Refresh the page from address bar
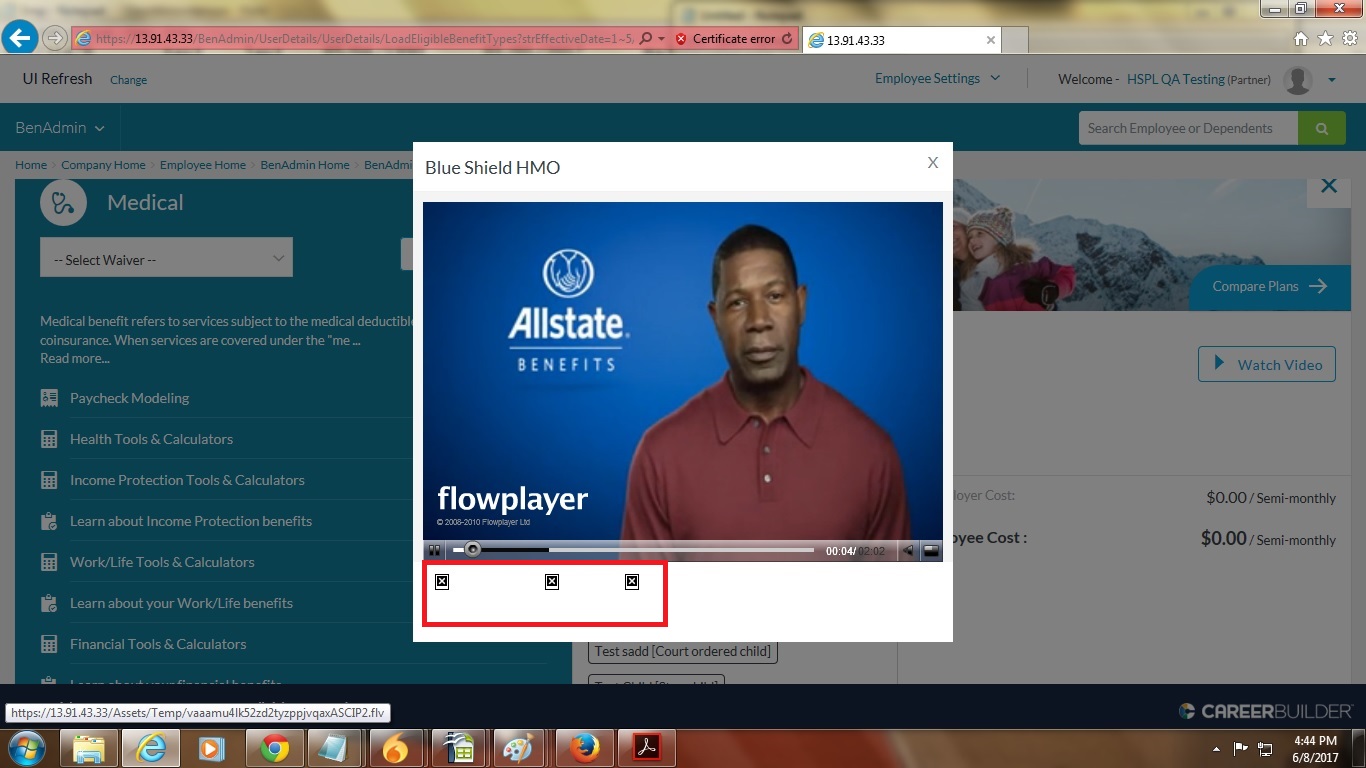Viewport: 1366px width, 768px height. [788, 39]
